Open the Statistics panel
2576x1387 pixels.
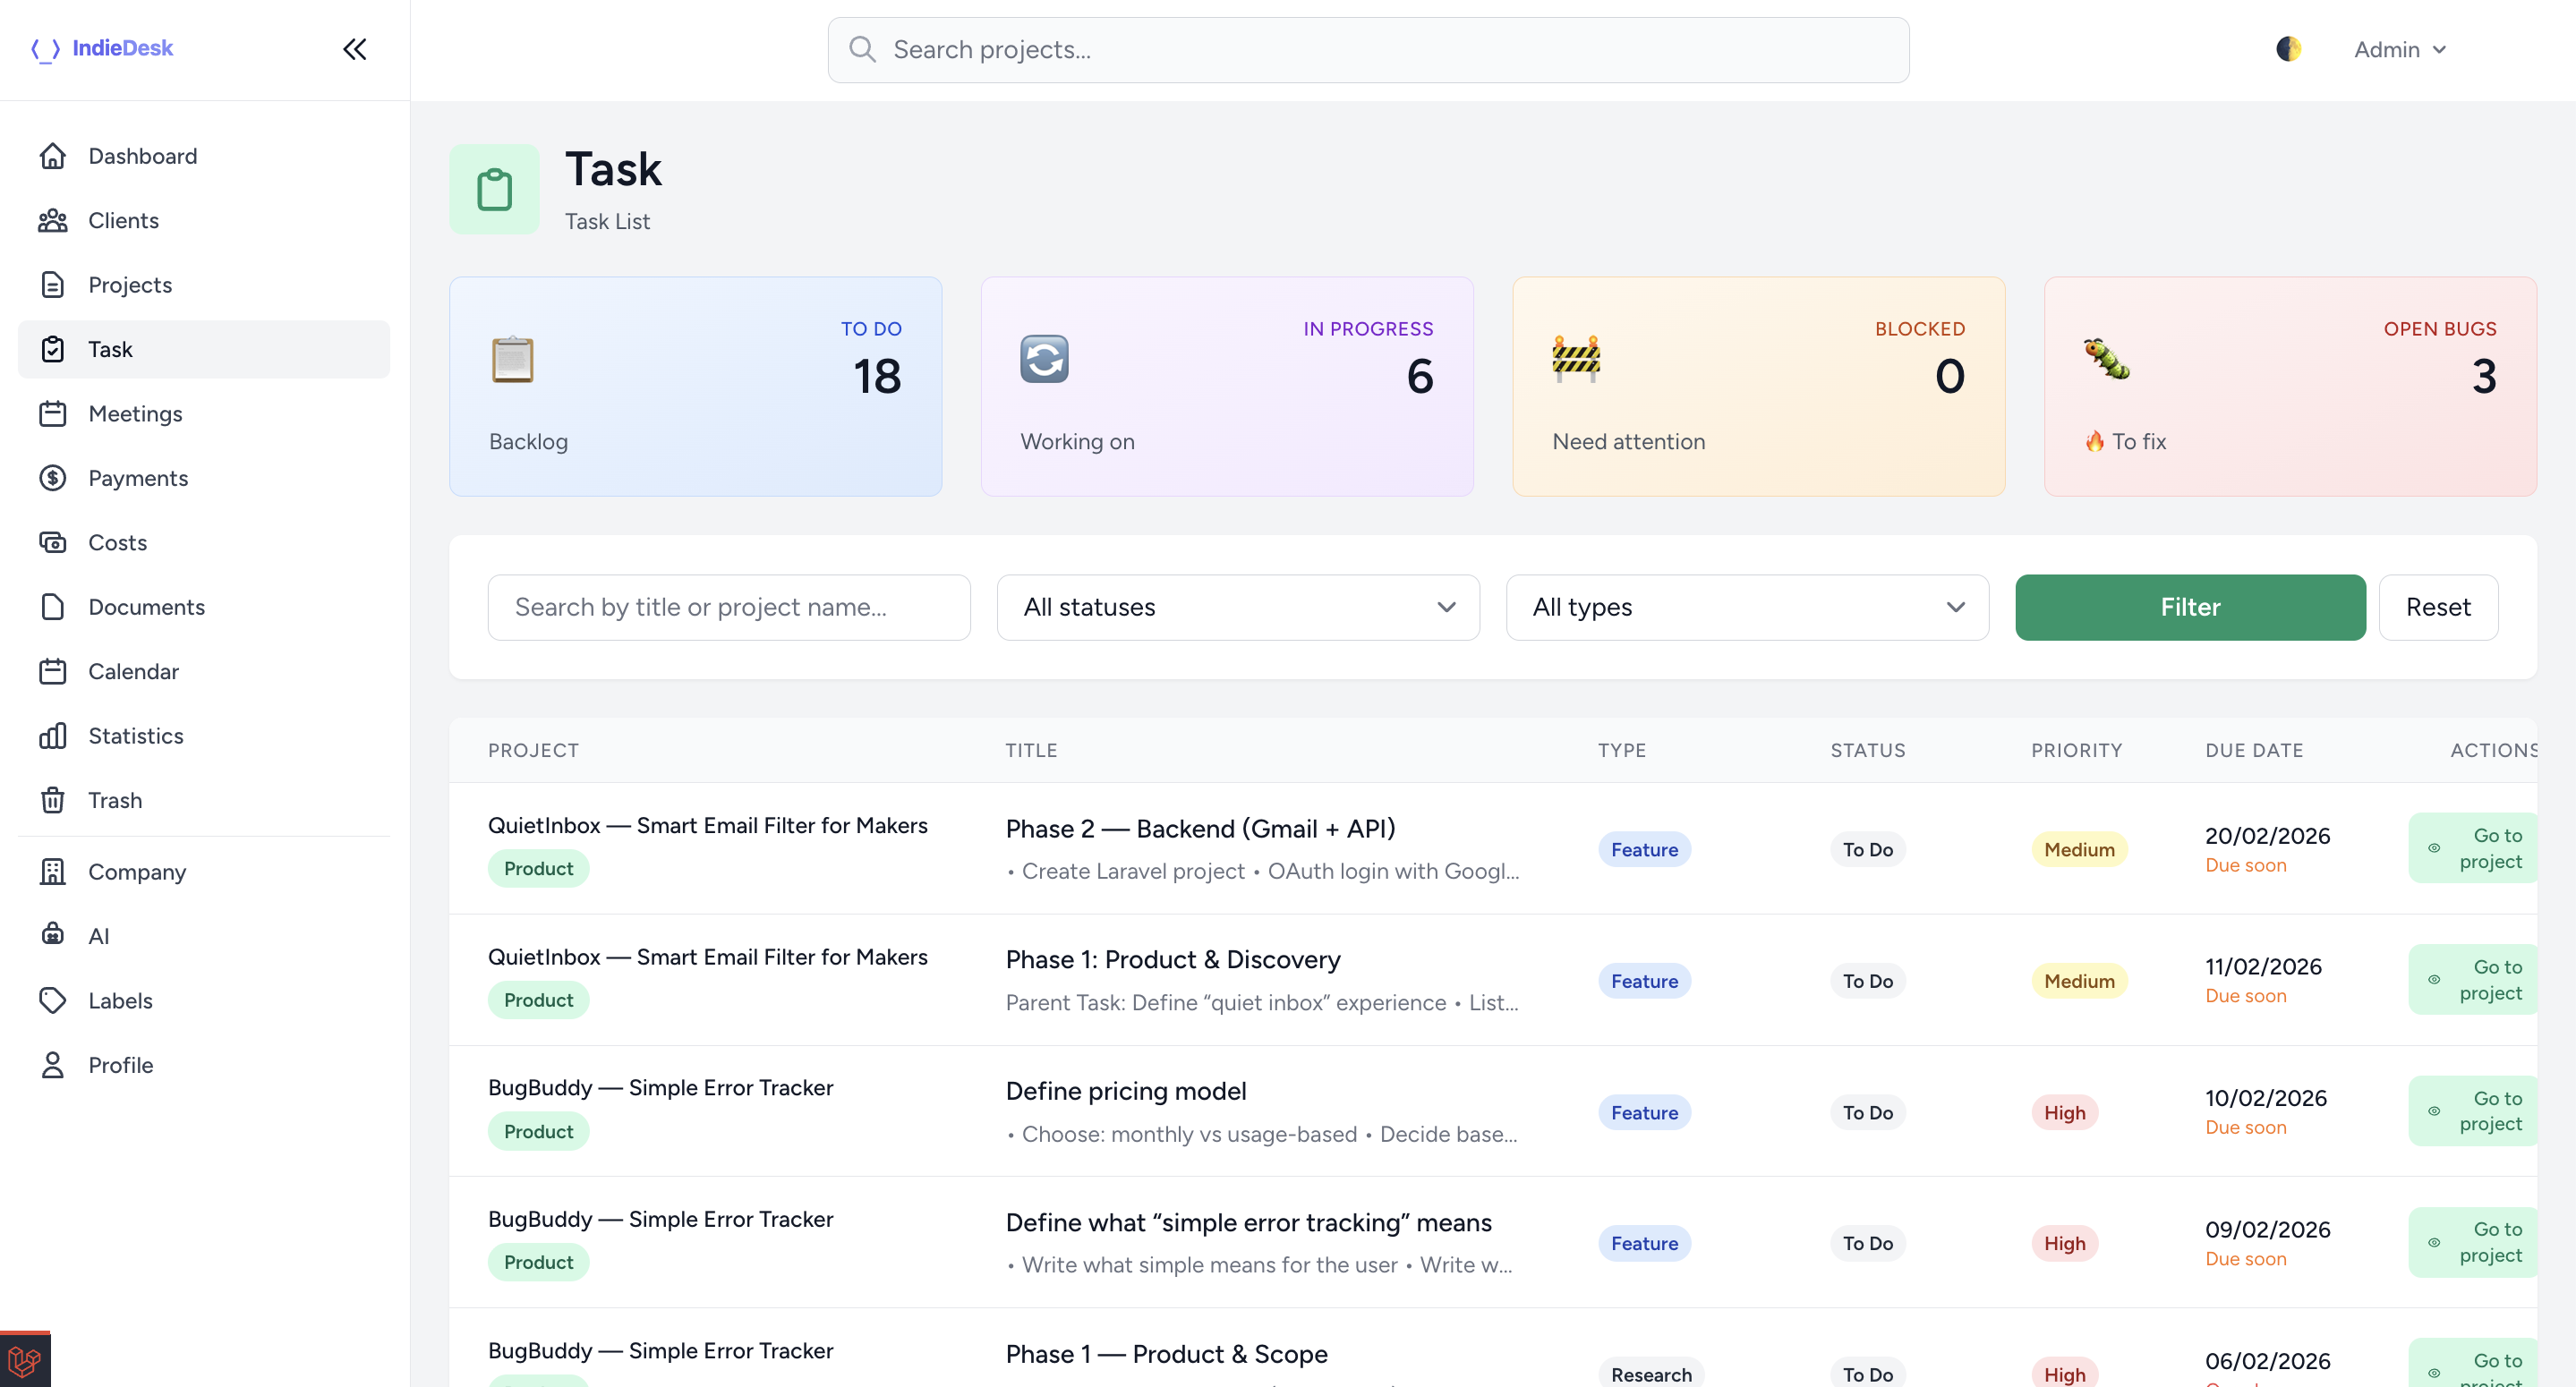[140, 736]
